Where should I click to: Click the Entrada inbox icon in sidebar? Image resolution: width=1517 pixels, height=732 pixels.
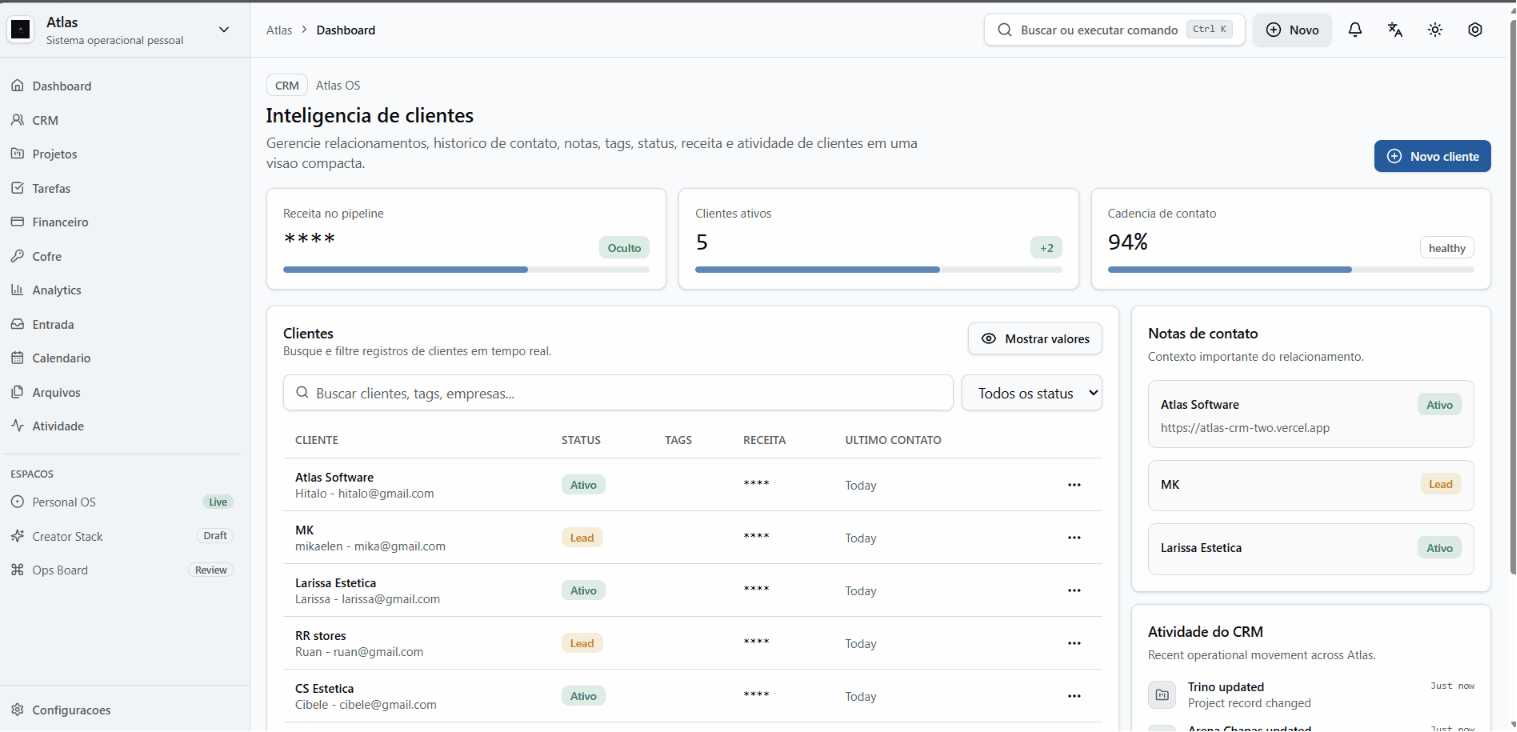[x=17, y=324]
